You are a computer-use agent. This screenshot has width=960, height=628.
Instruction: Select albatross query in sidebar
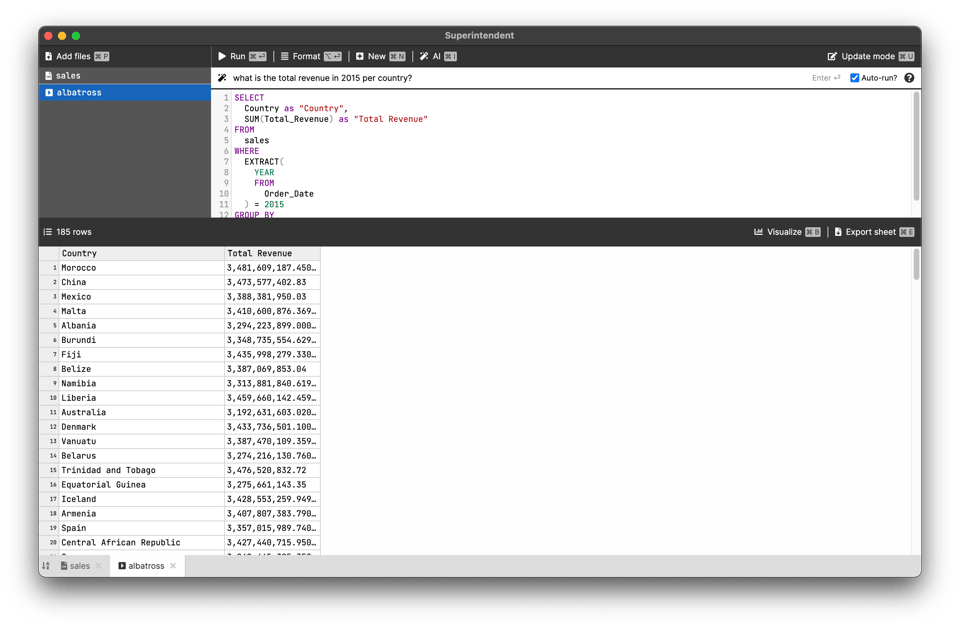tap(78, 93)
